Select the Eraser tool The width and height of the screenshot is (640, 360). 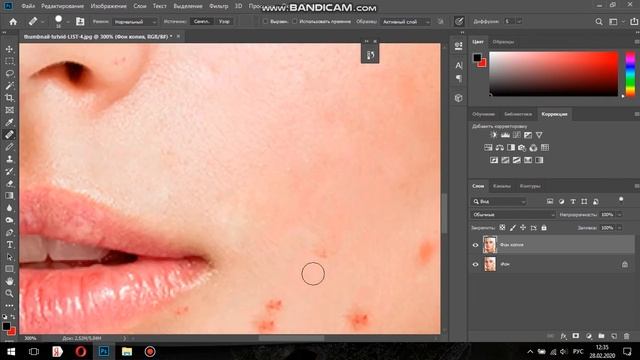pos(9,184)
